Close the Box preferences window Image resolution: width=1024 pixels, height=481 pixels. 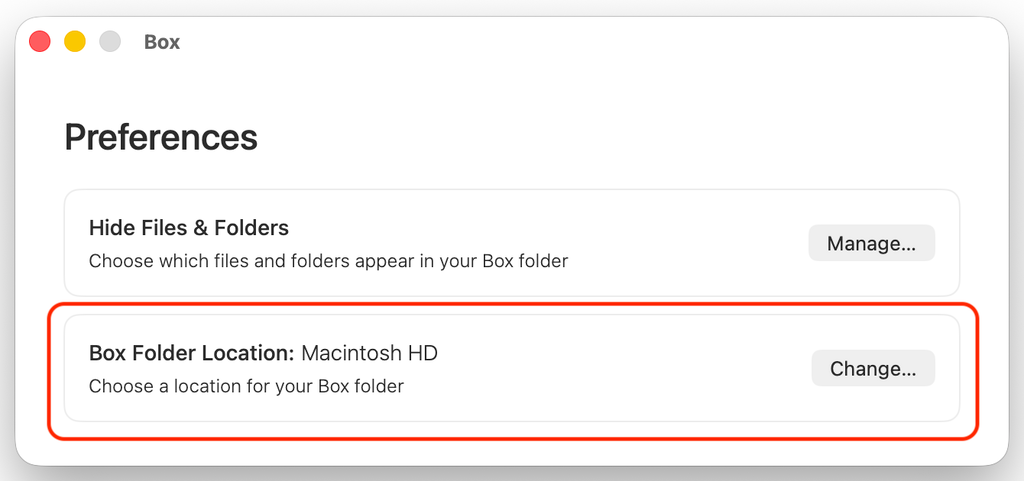click(40, 42)
